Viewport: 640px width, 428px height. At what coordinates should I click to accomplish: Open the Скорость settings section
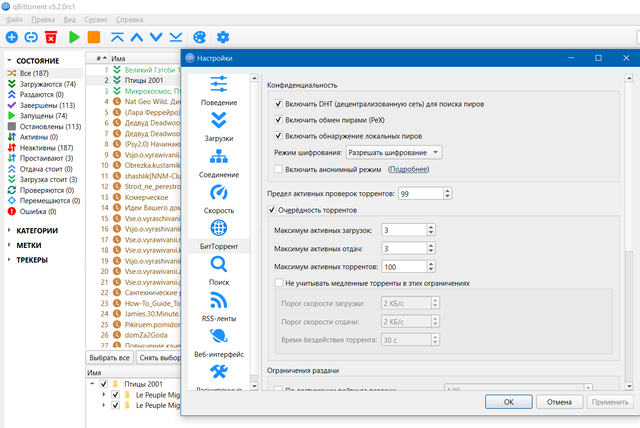pyautogui.click(x=219, y=199)
